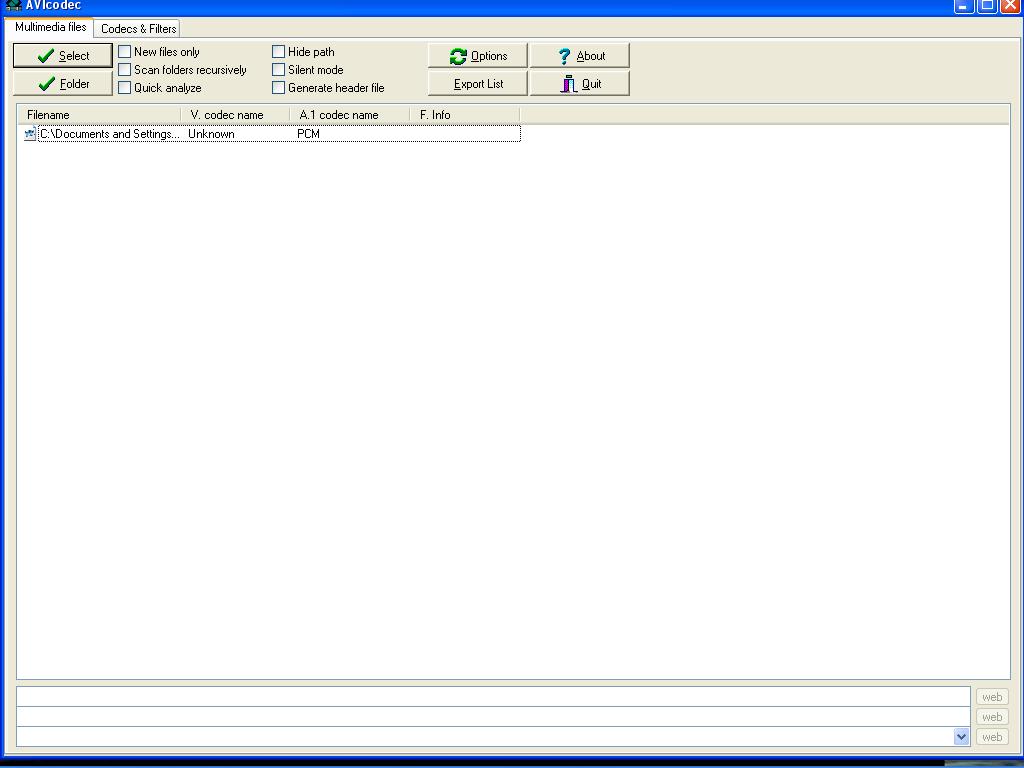This screenshot has height=768, width=1024.
Task: Open the Options dialog
Action: (477, 56)
